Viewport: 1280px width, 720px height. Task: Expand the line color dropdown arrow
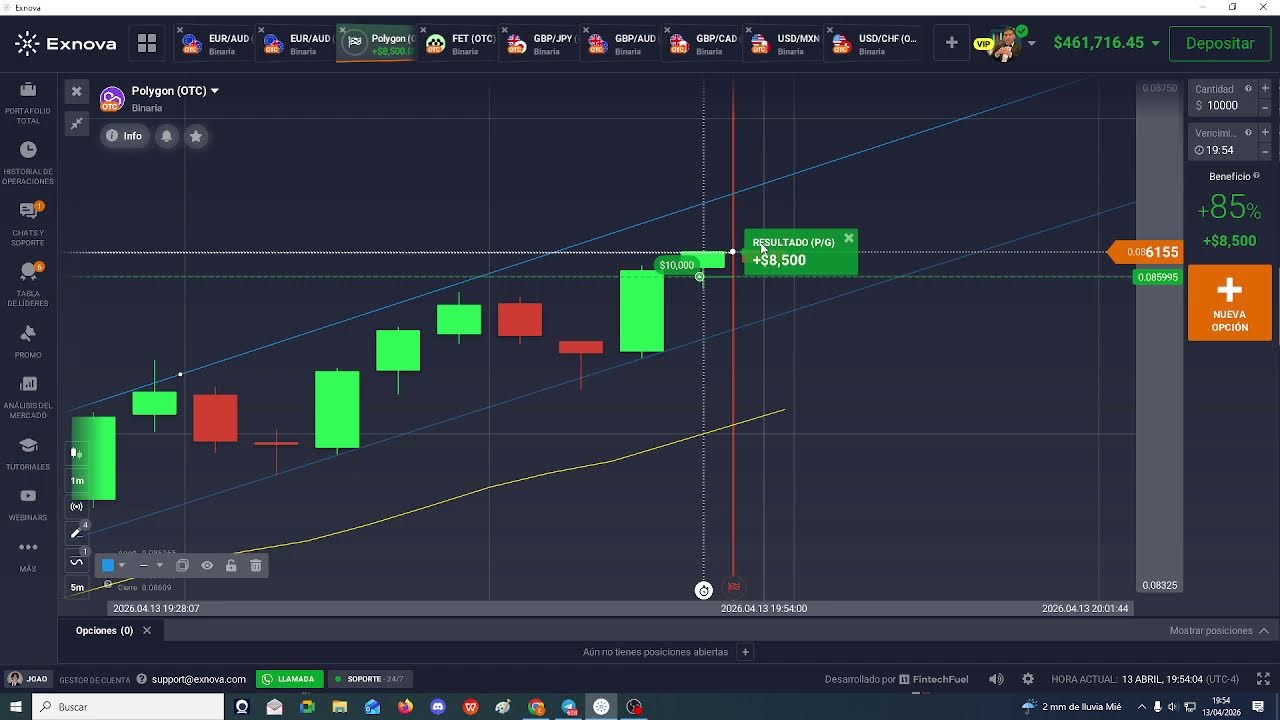122,565
